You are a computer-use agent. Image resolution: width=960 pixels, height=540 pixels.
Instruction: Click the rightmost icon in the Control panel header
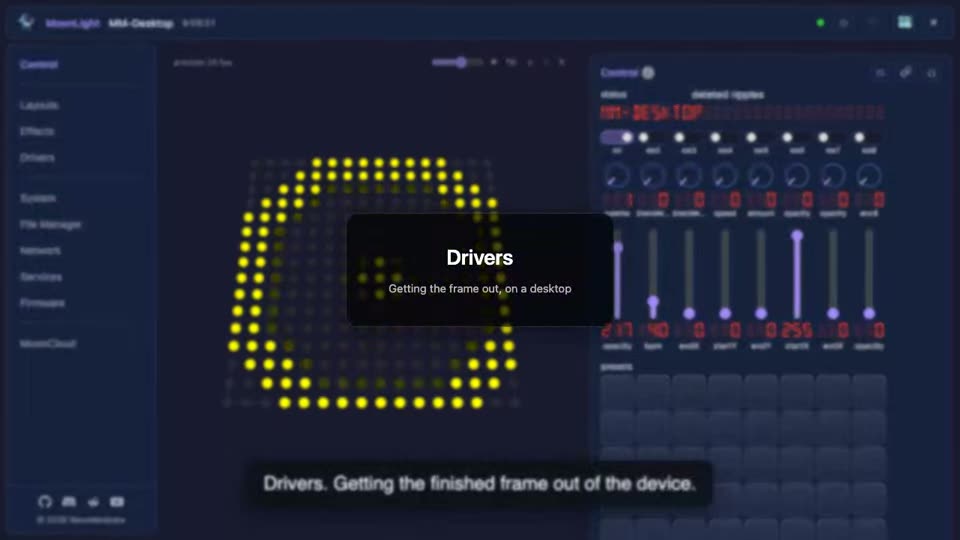tap(931, 73)
